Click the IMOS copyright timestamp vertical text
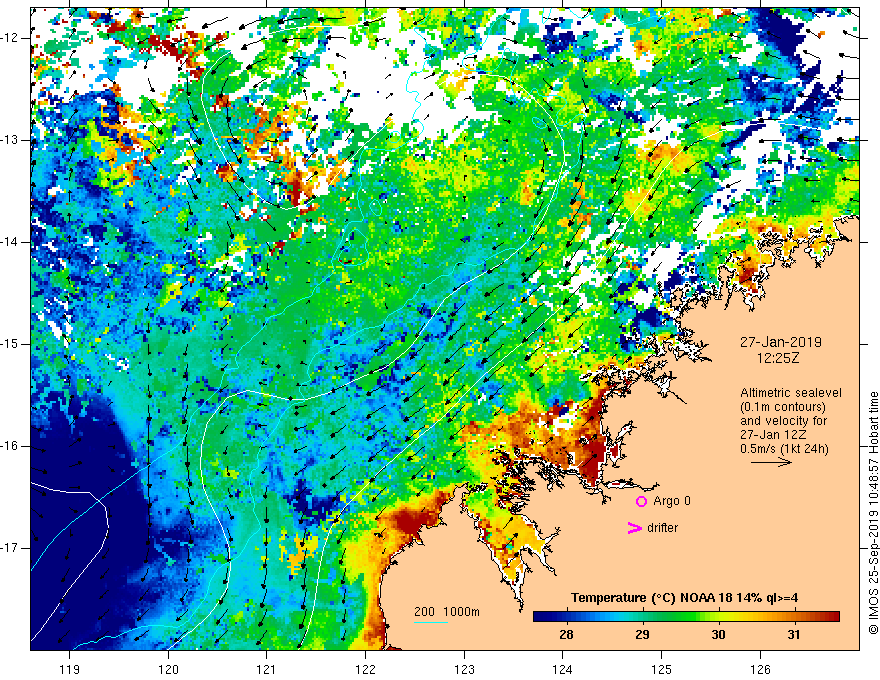This screenshot has height=680, width=880. [x=873, y=513]
